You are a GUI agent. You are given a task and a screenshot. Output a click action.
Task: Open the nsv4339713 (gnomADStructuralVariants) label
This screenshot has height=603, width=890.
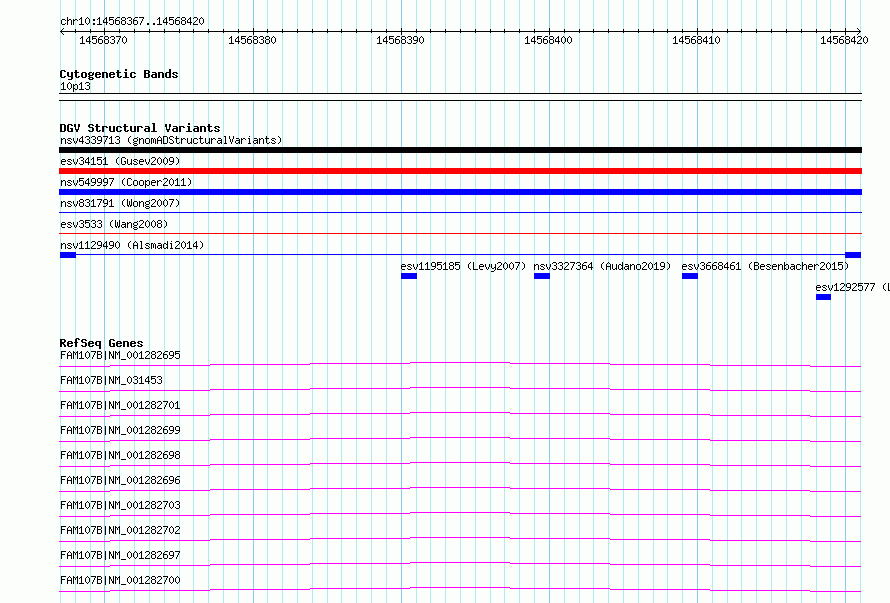pos(171,140)
